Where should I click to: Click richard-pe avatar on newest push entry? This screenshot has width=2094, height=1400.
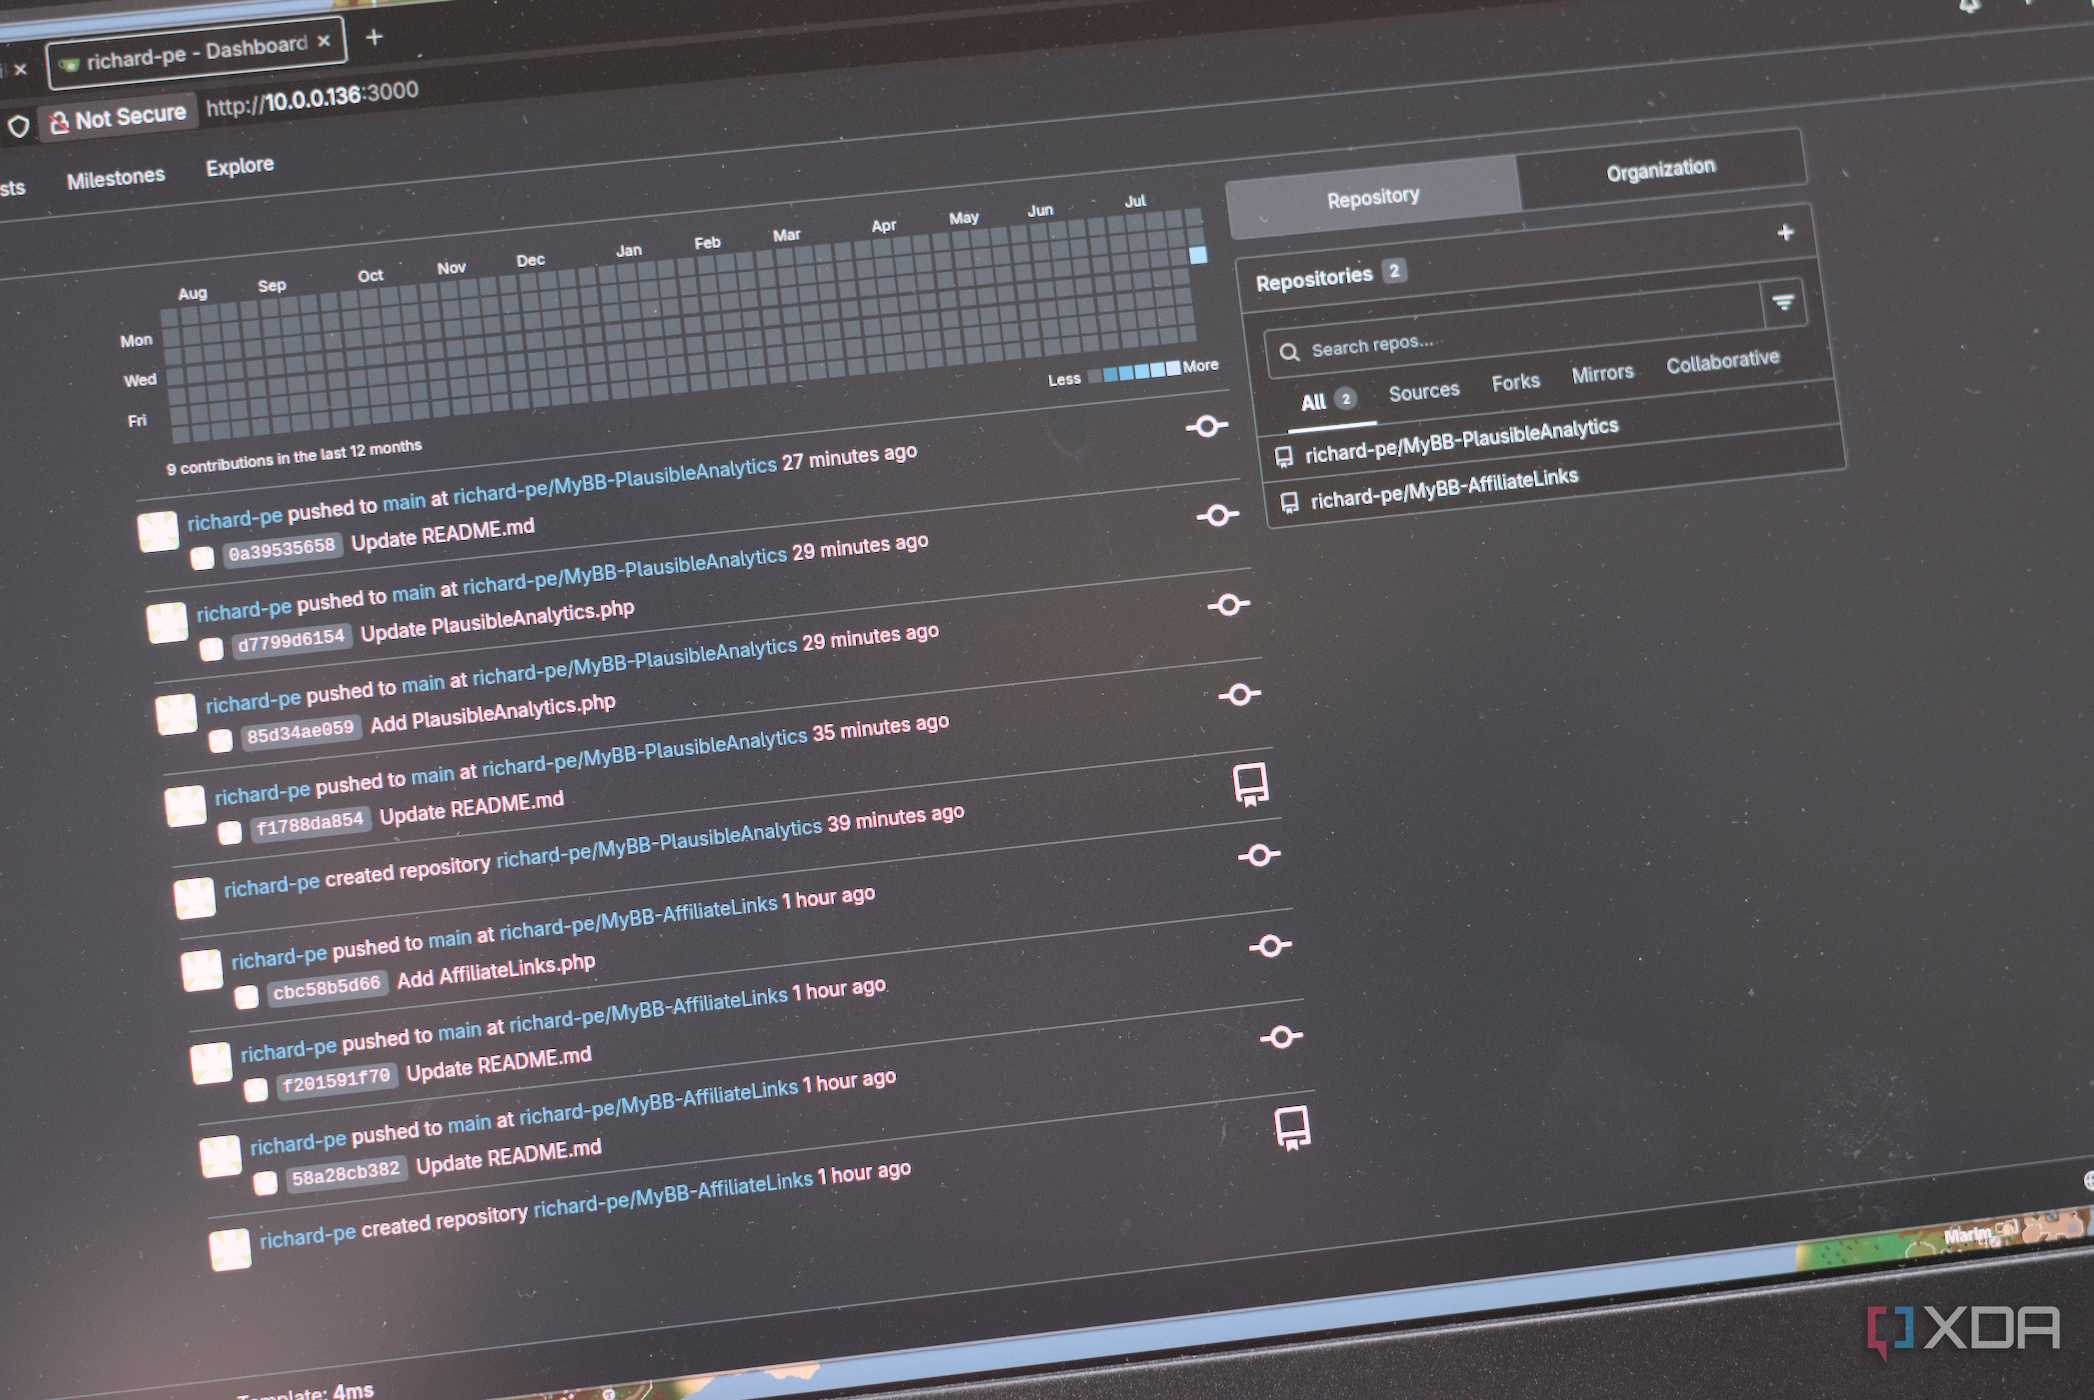[158, 531]
